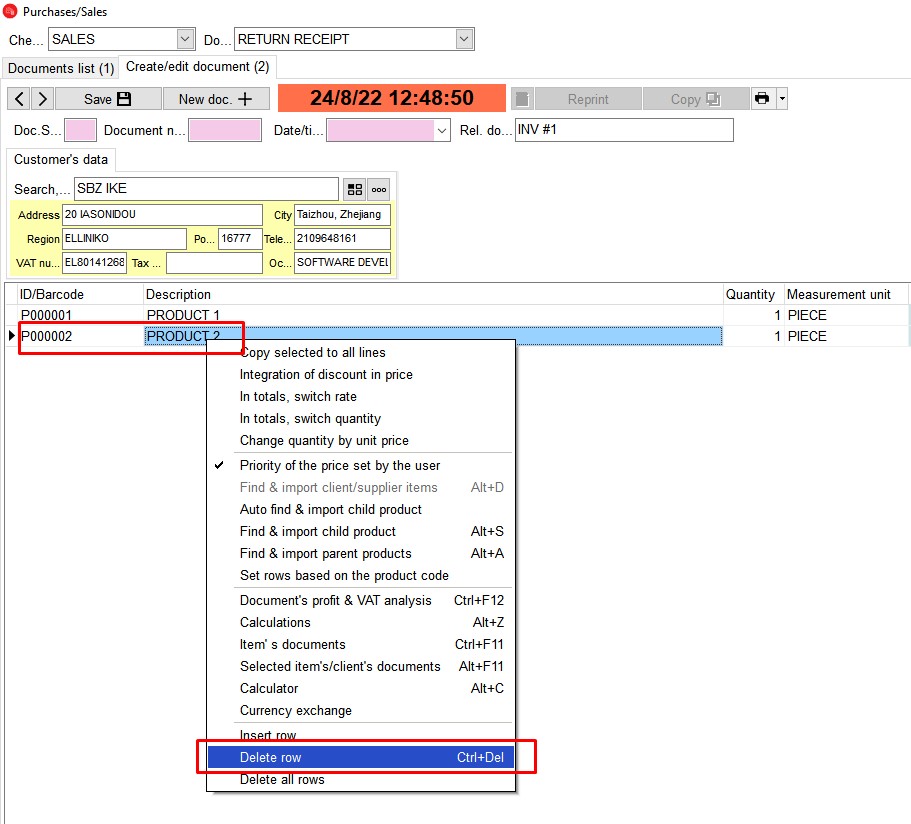Click the Quantity column header

(x=753, y=295)
